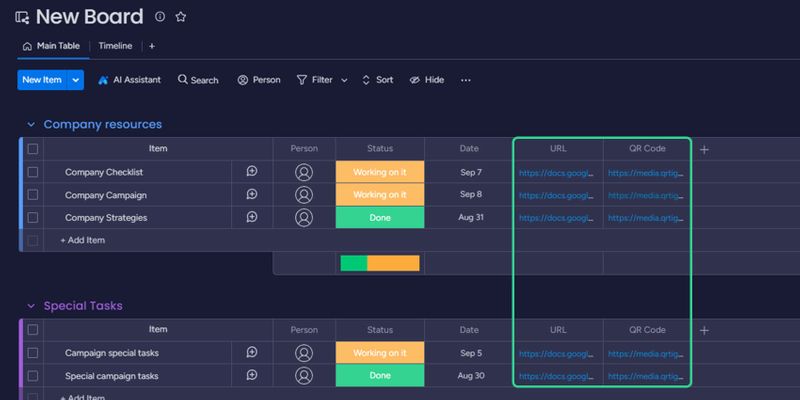Click New Board title text
The height and width of the screenshot is (400, 800).
(89, 17)
